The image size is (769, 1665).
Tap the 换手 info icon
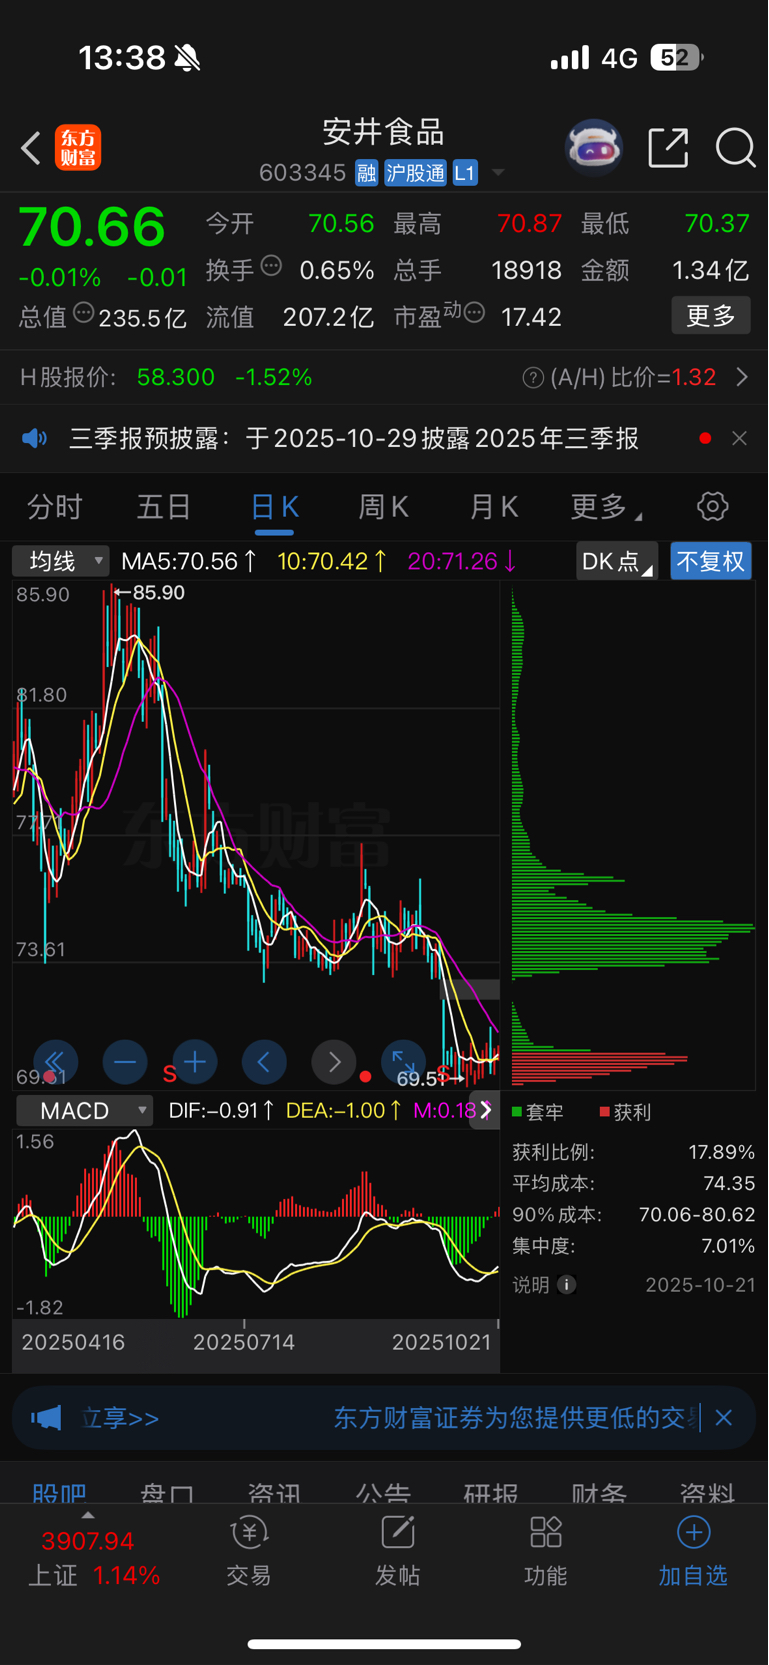coord(271,266)
